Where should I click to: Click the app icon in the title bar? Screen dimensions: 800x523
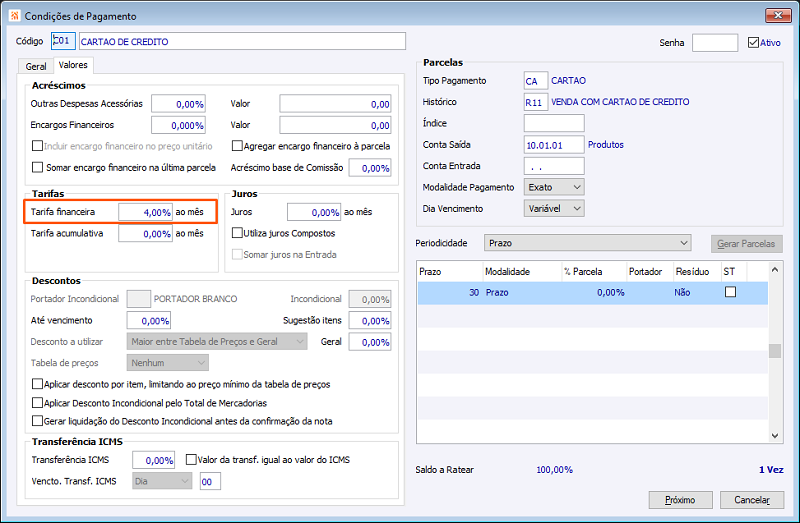coord(14,16)
